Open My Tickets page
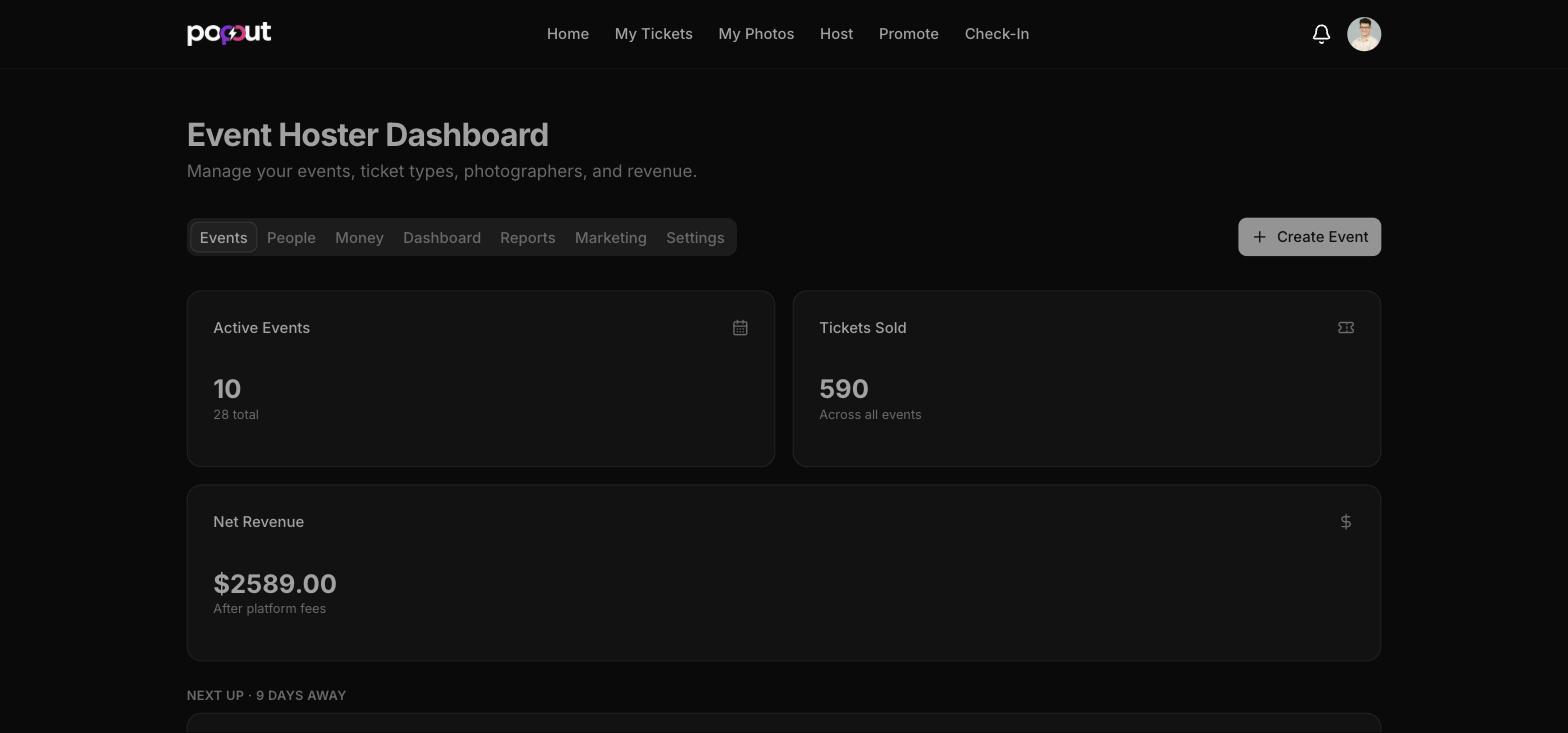This screenshot has height=733, width=1568. [x=654, y=34]
